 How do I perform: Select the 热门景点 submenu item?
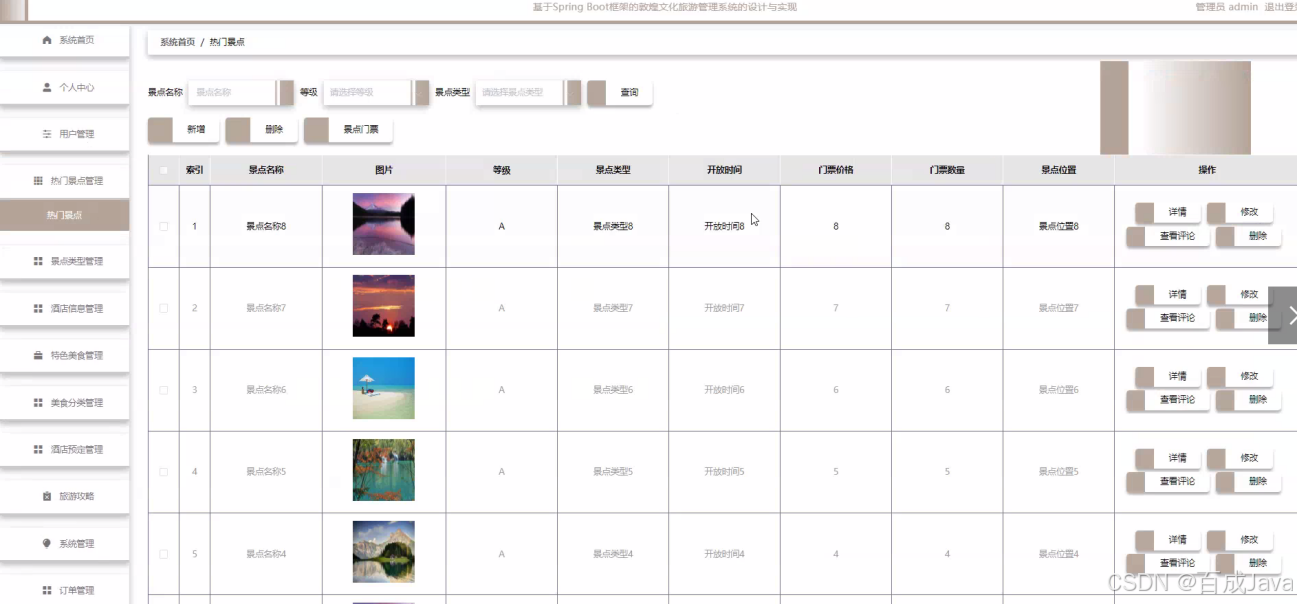[64, 215]
